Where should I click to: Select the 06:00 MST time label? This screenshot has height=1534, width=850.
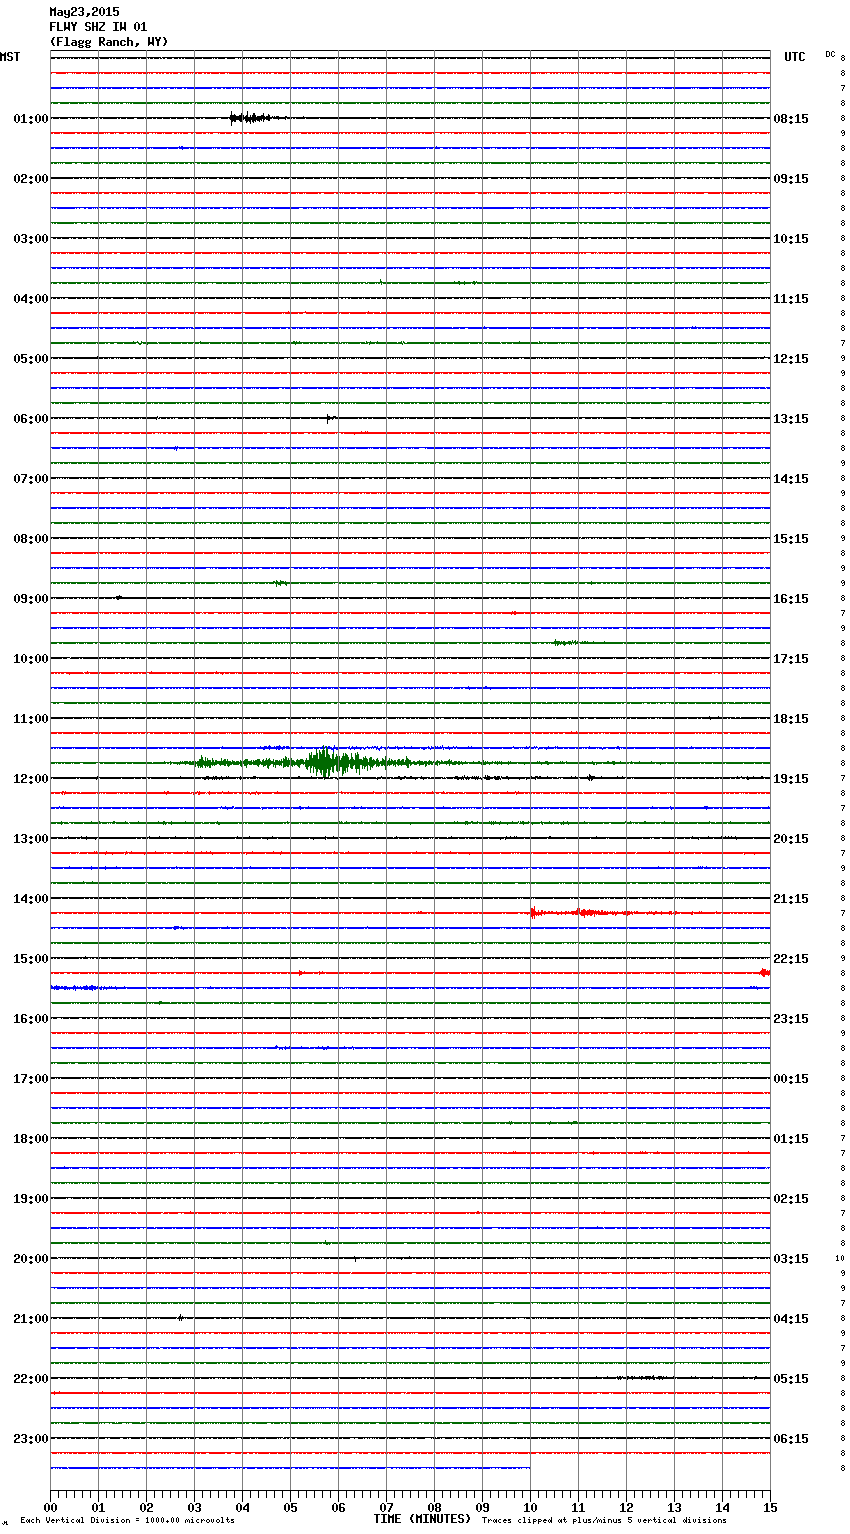pos(31,419)
